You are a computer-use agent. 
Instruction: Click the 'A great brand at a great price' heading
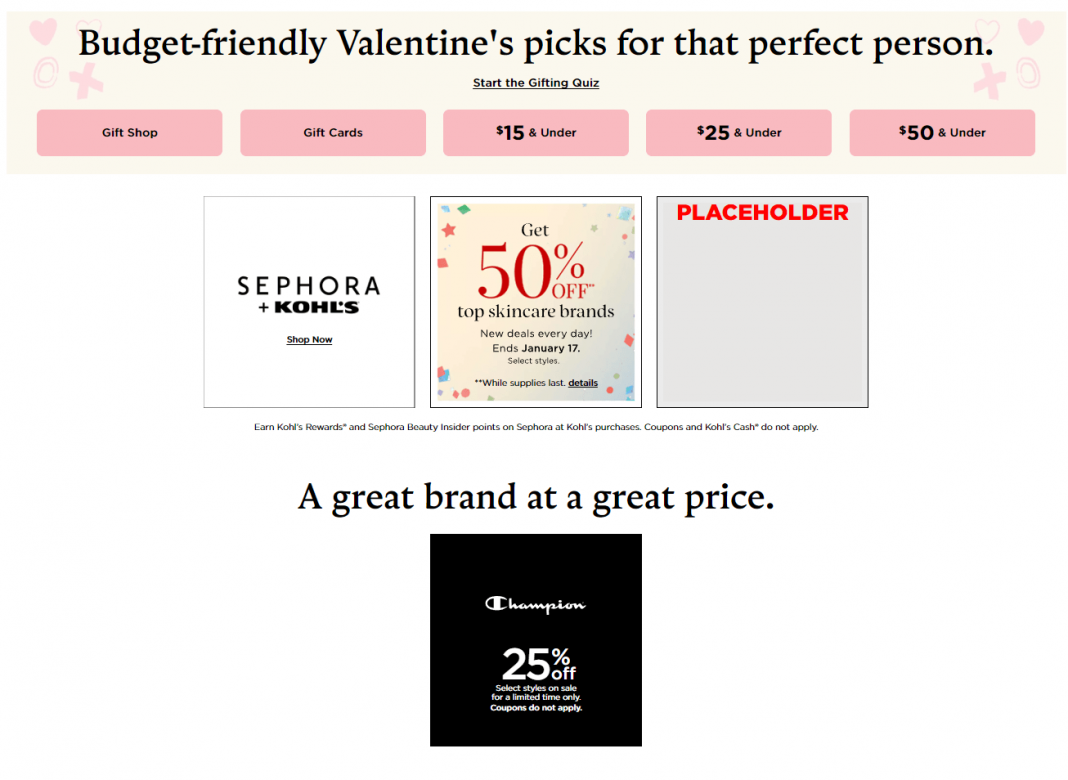536,497
